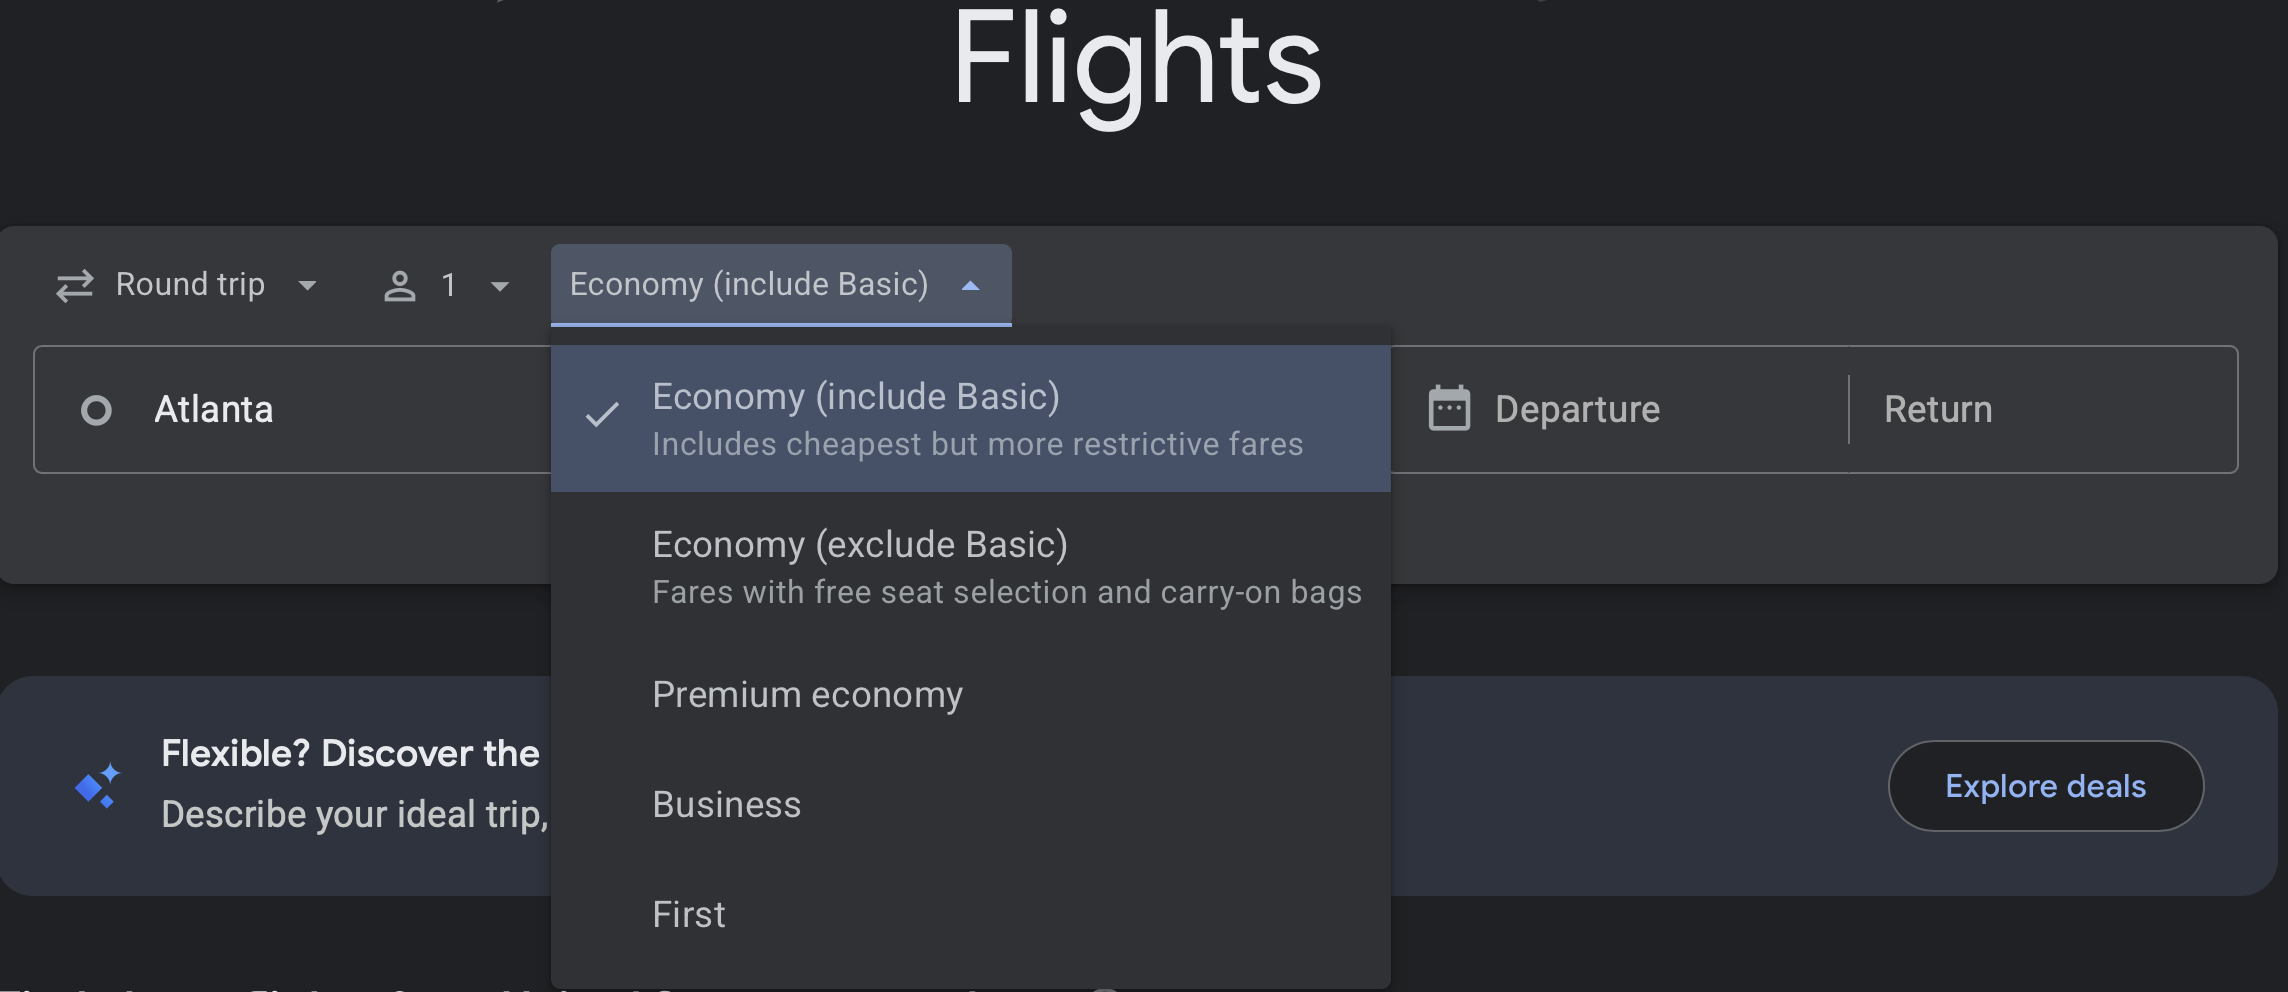Click the blue sparkle icon beside Flexible
Image resolution: width=2288 pixels, height=992 pixels.
[x=98, y=786]
